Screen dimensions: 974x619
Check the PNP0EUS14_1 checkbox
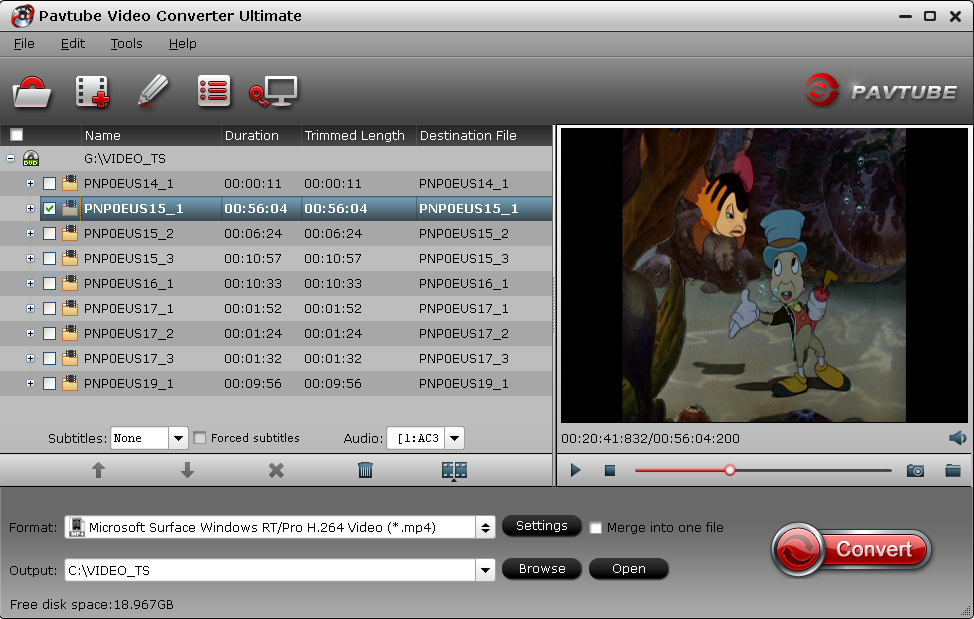pyautogui.click(x=50, y=184)
